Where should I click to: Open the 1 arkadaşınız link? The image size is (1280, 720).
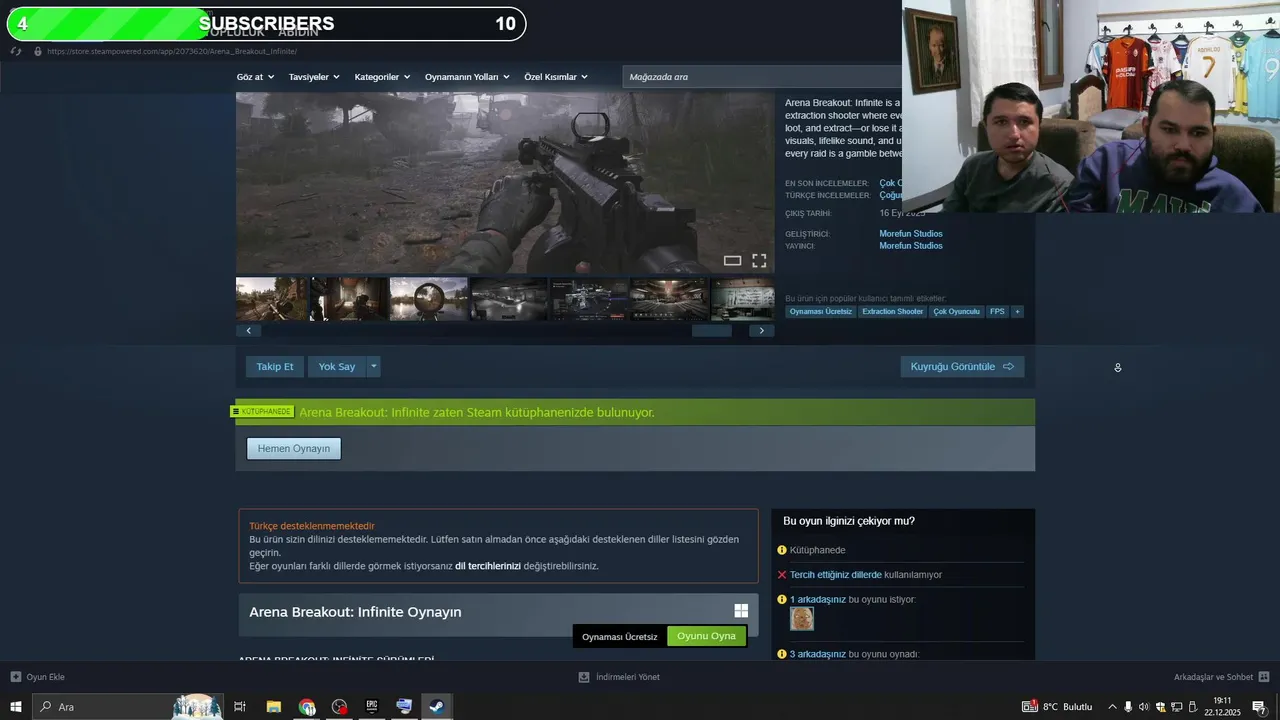pos(818,600)
